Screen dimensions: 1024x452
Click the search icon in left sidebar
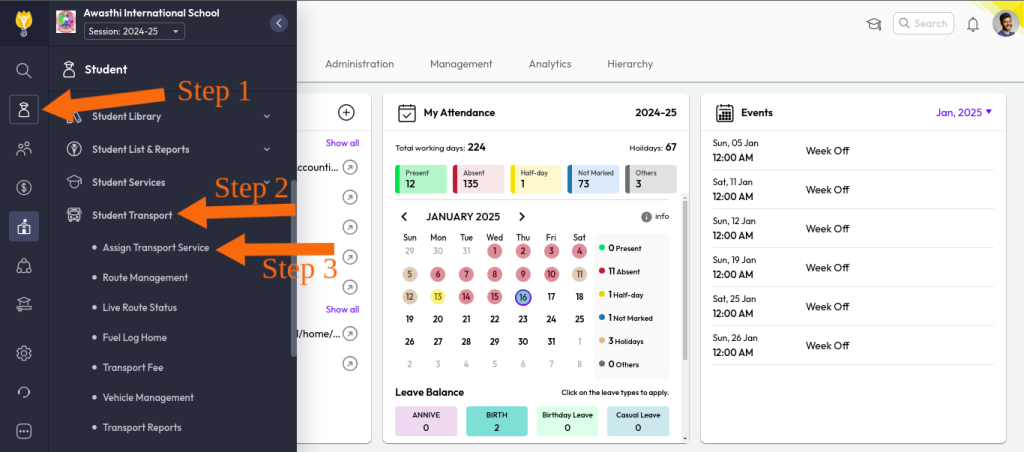[x=24, y=70]
